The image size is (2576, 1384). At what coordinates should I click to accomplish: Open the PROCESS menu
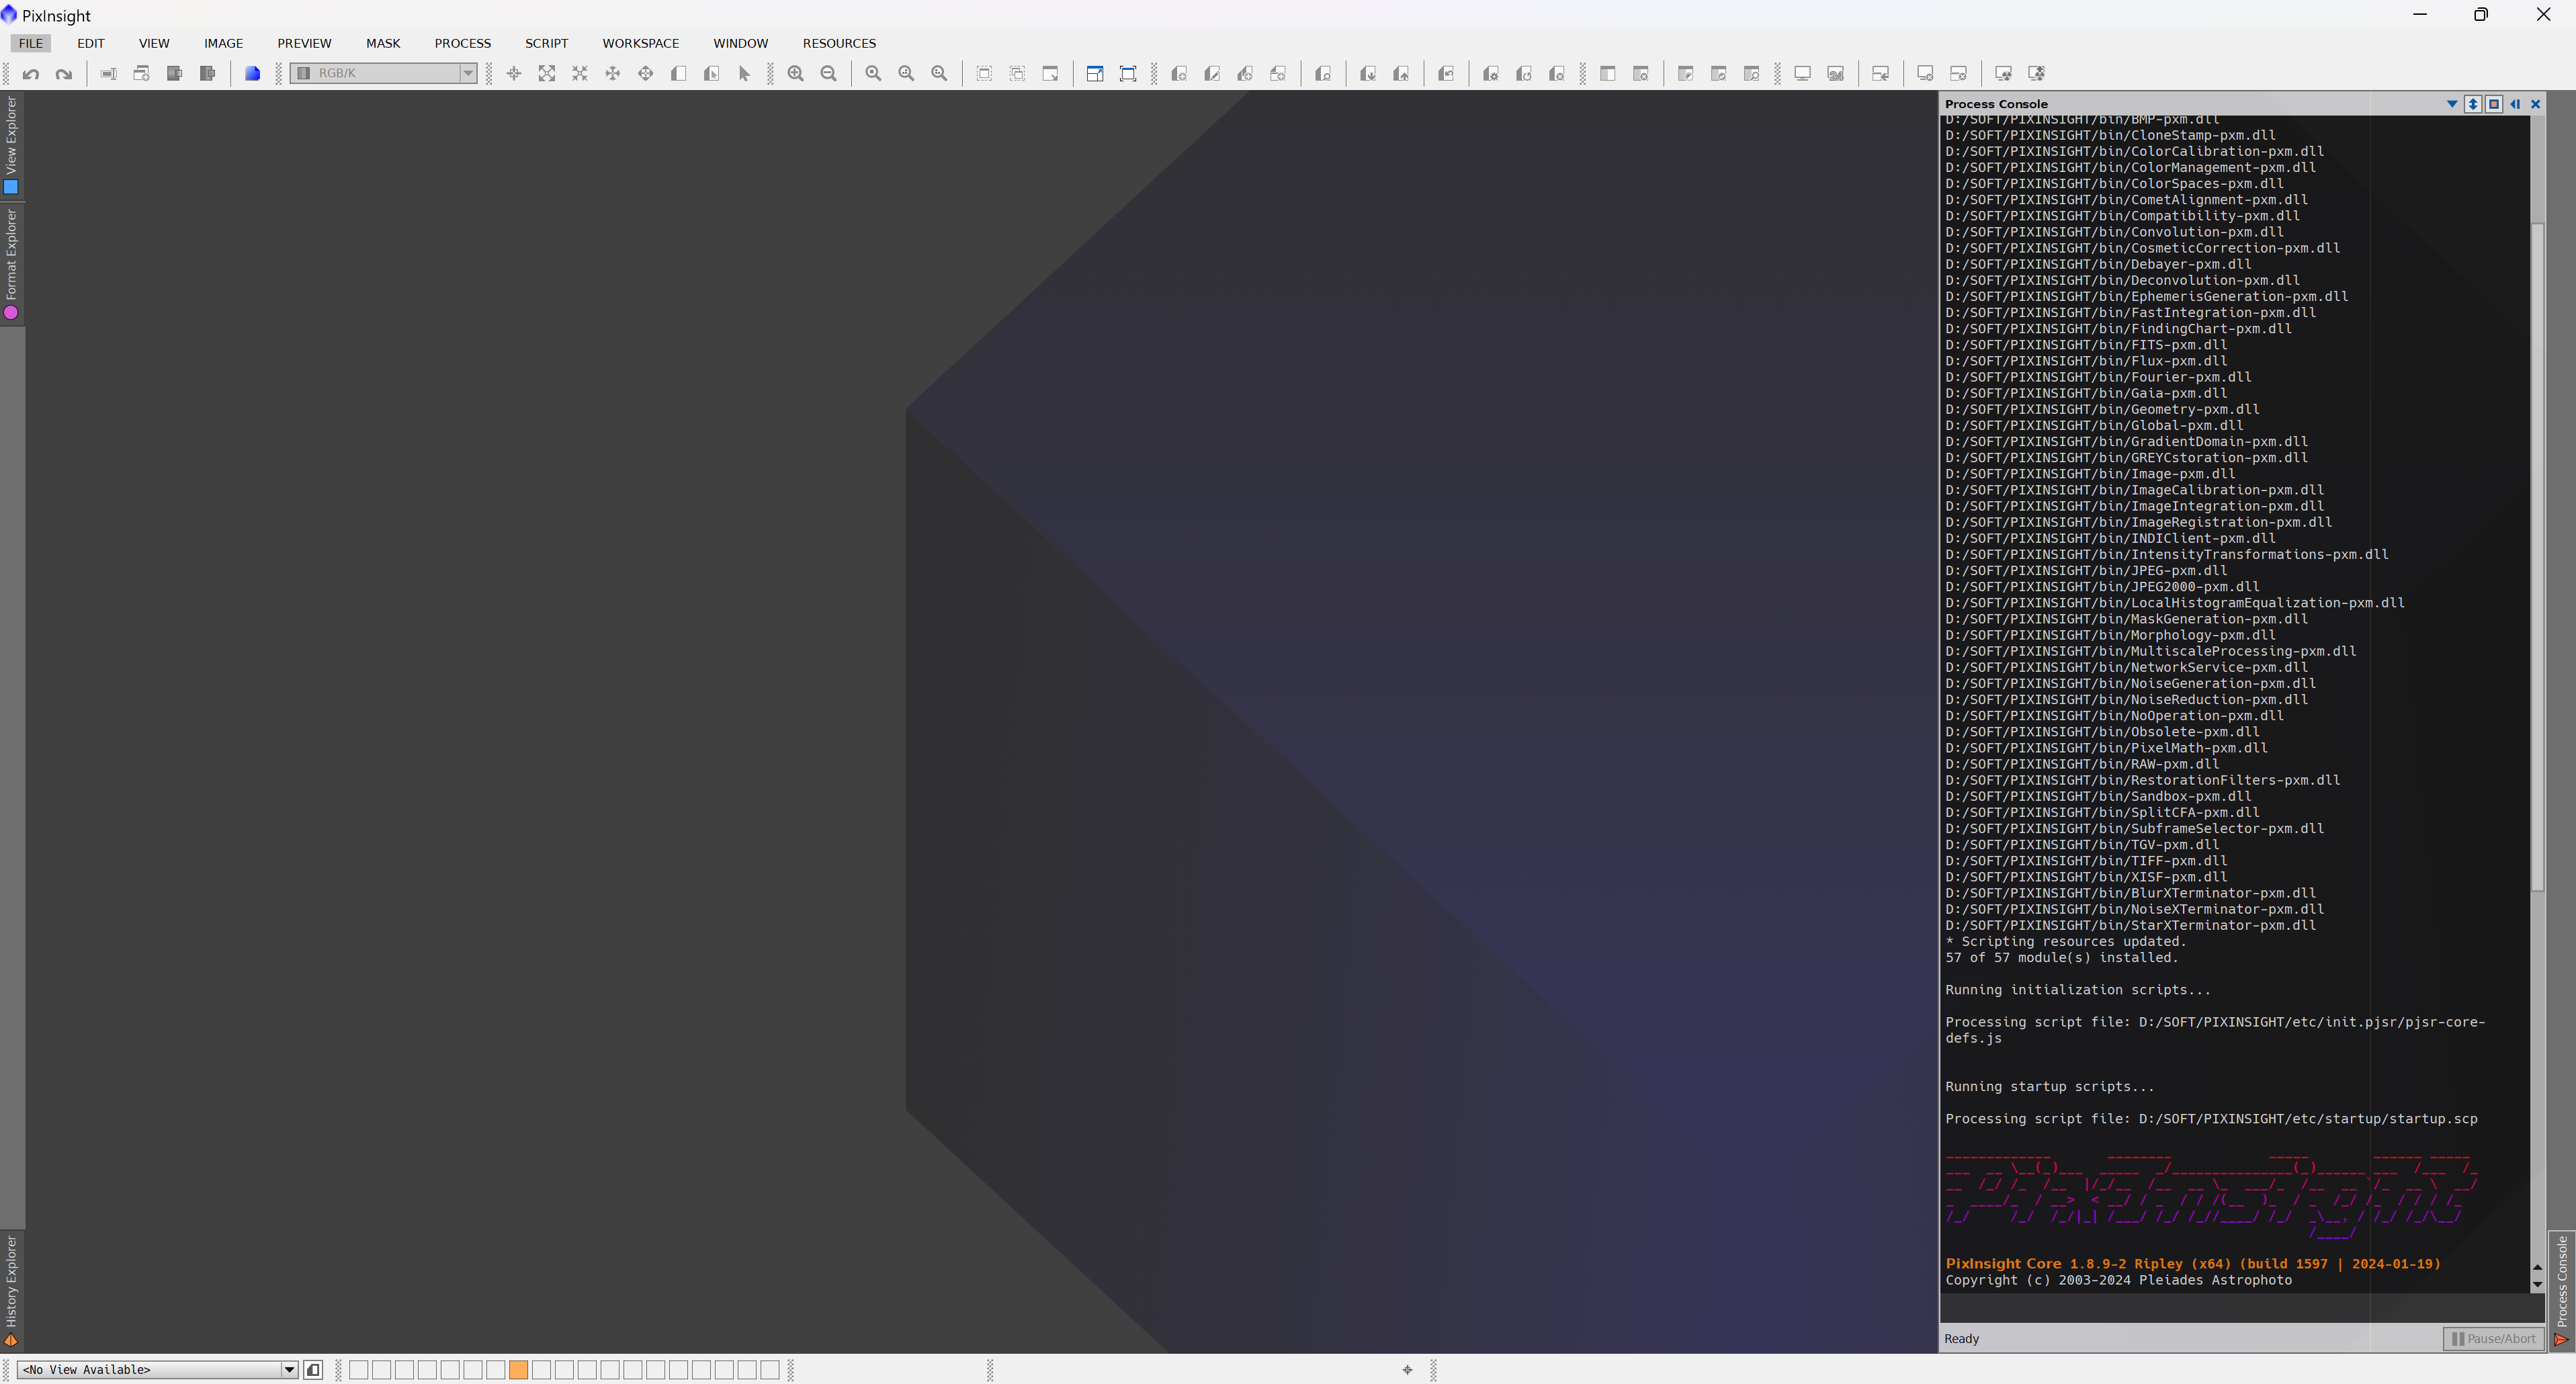[x=462, y=43]
